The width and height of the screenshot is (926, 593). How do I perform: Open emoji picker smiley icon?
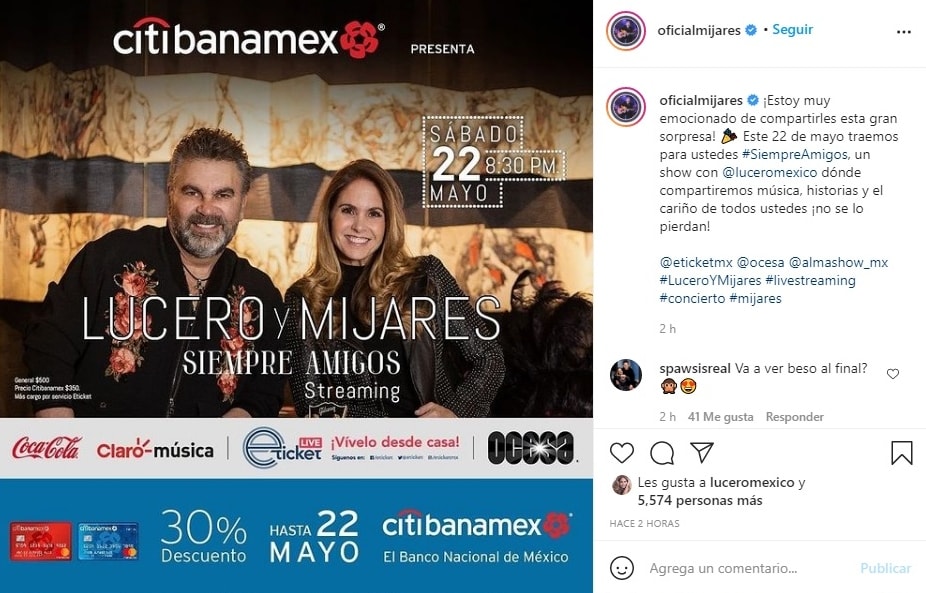[x=622, y=568]
